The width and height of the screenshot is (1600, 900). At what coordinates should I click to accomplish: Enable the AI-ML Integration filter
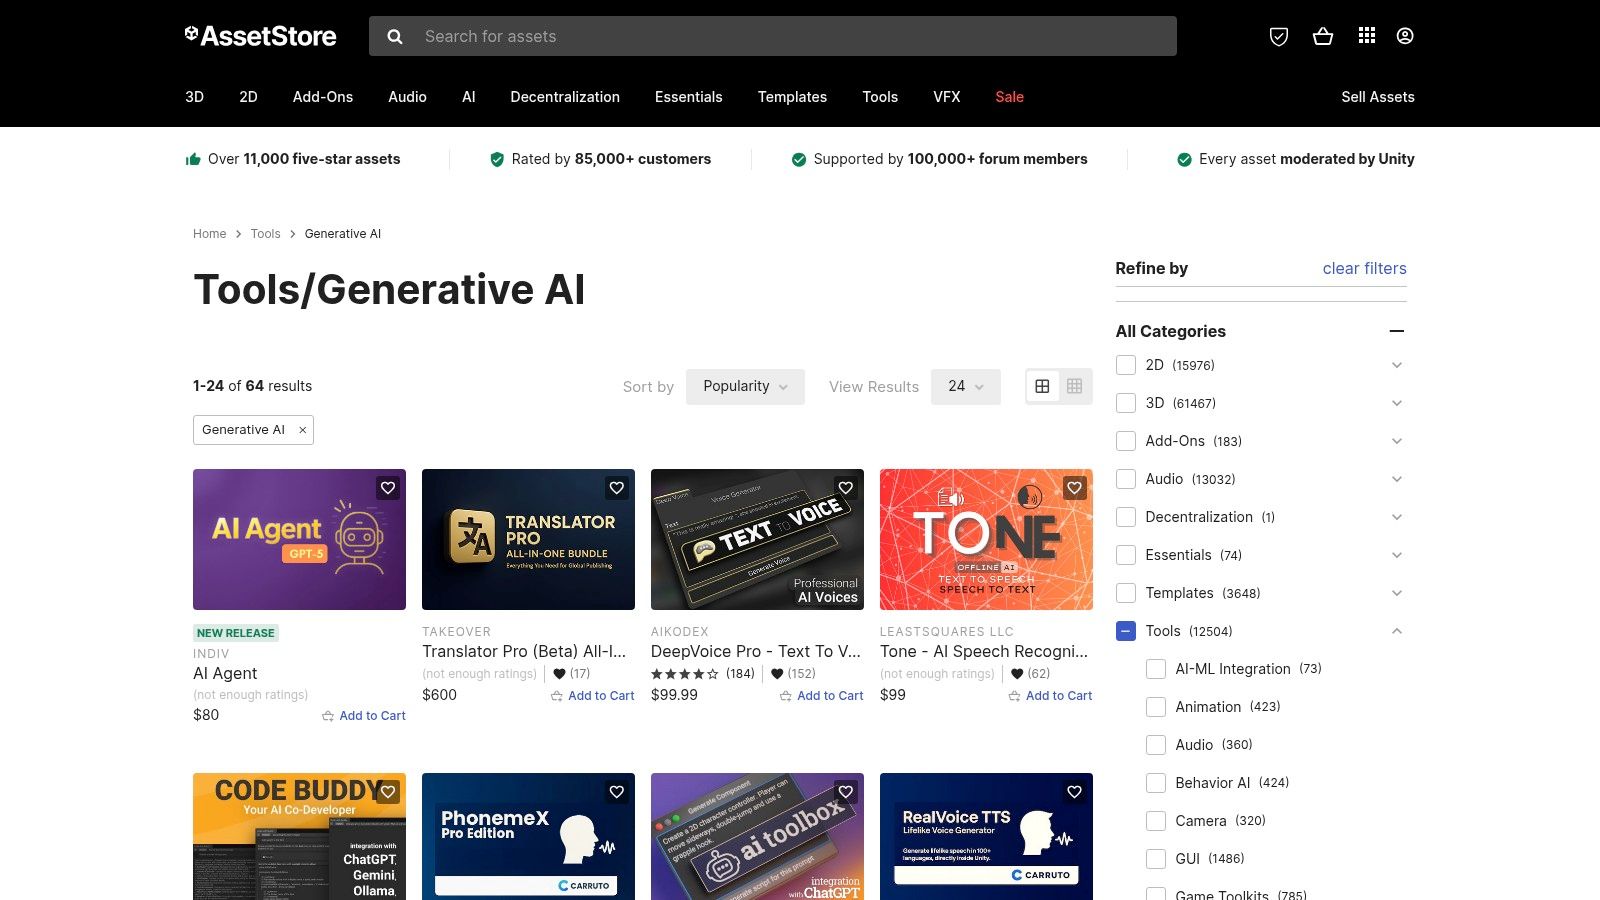1156,669
